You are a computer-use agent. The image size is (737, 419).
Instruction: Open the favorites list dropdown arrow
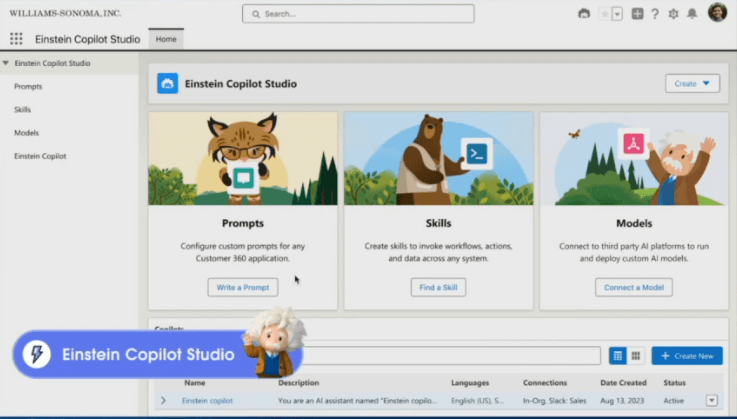[x=617, y=14]
